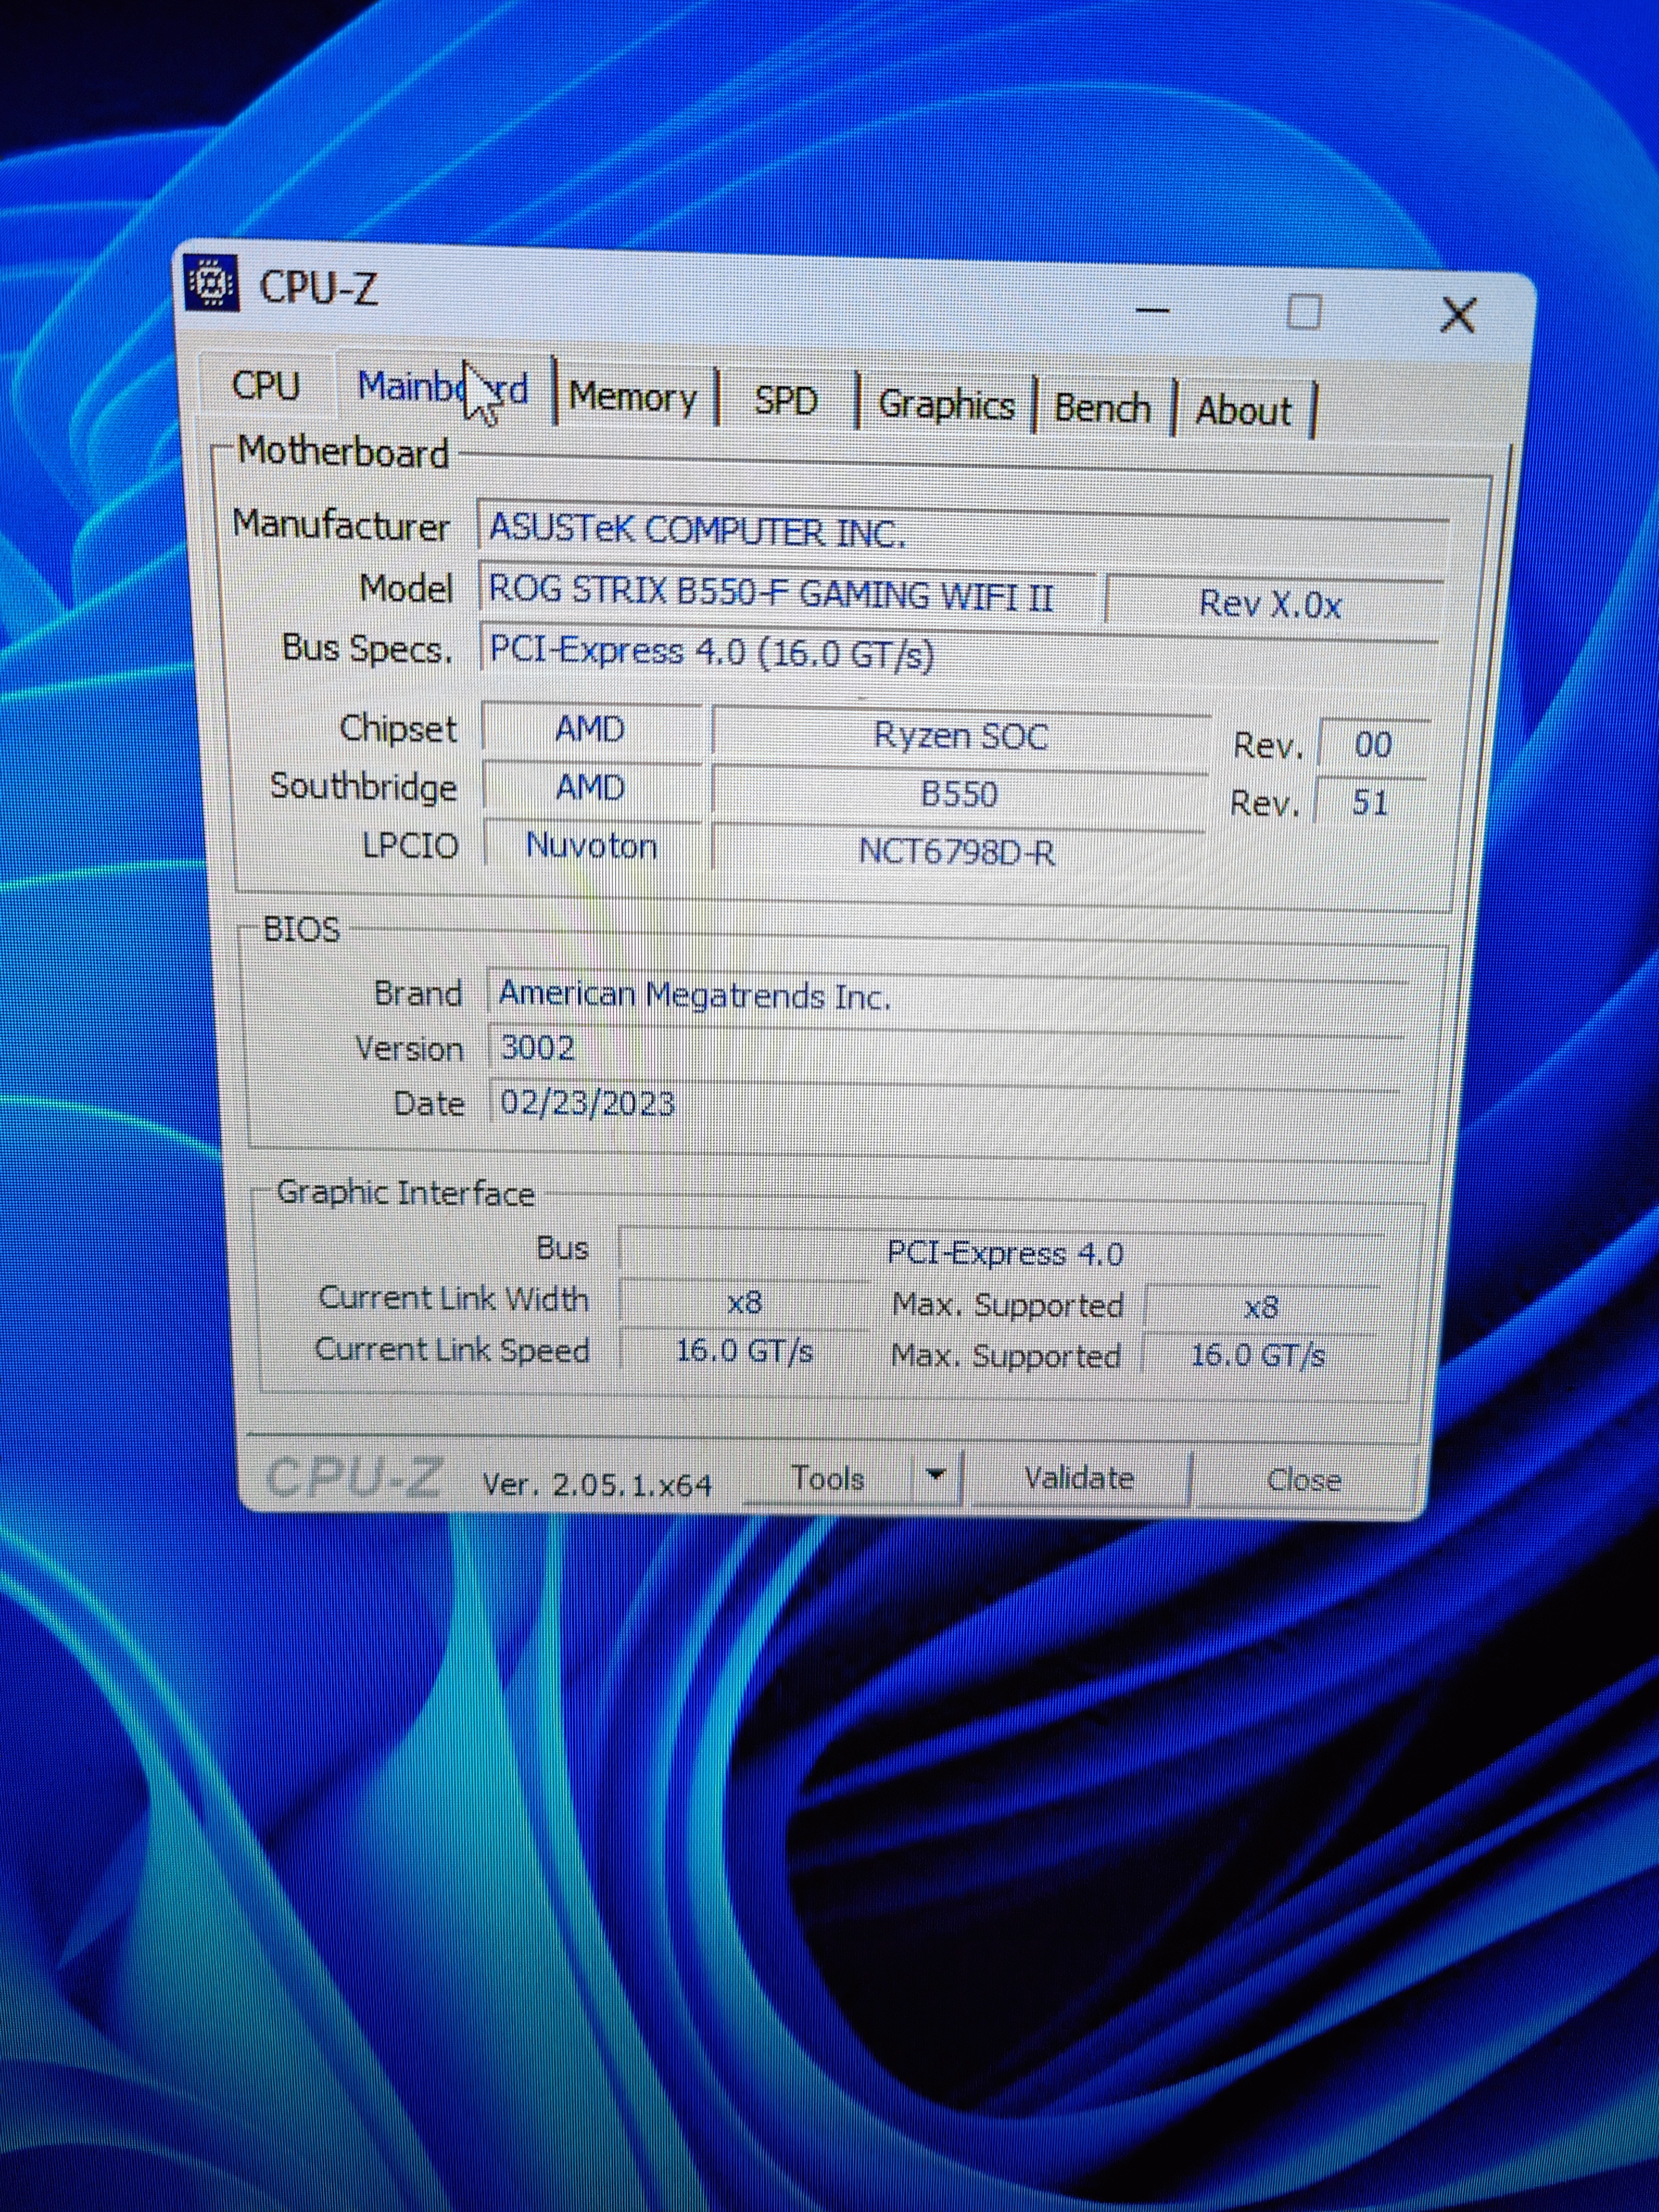Minimize the CPU-Z window

[1153, 310]
